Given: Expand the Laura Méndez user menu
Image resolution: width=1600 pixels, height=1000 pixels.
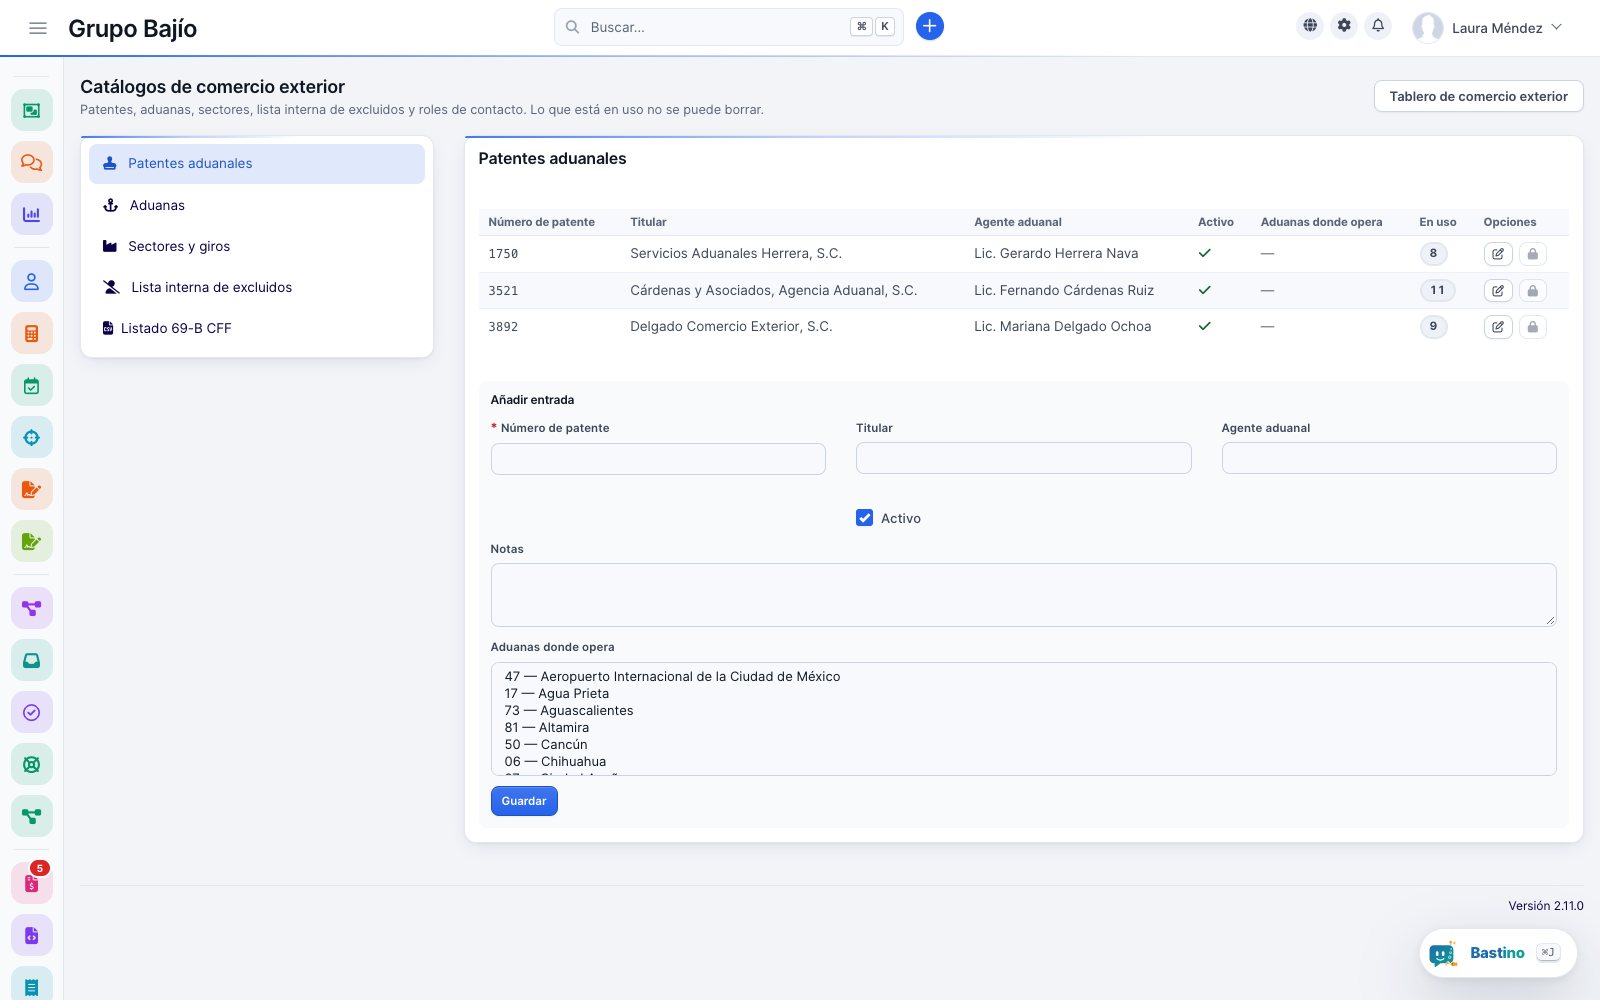Looking at the screenshot, I should click(1488, 28).
